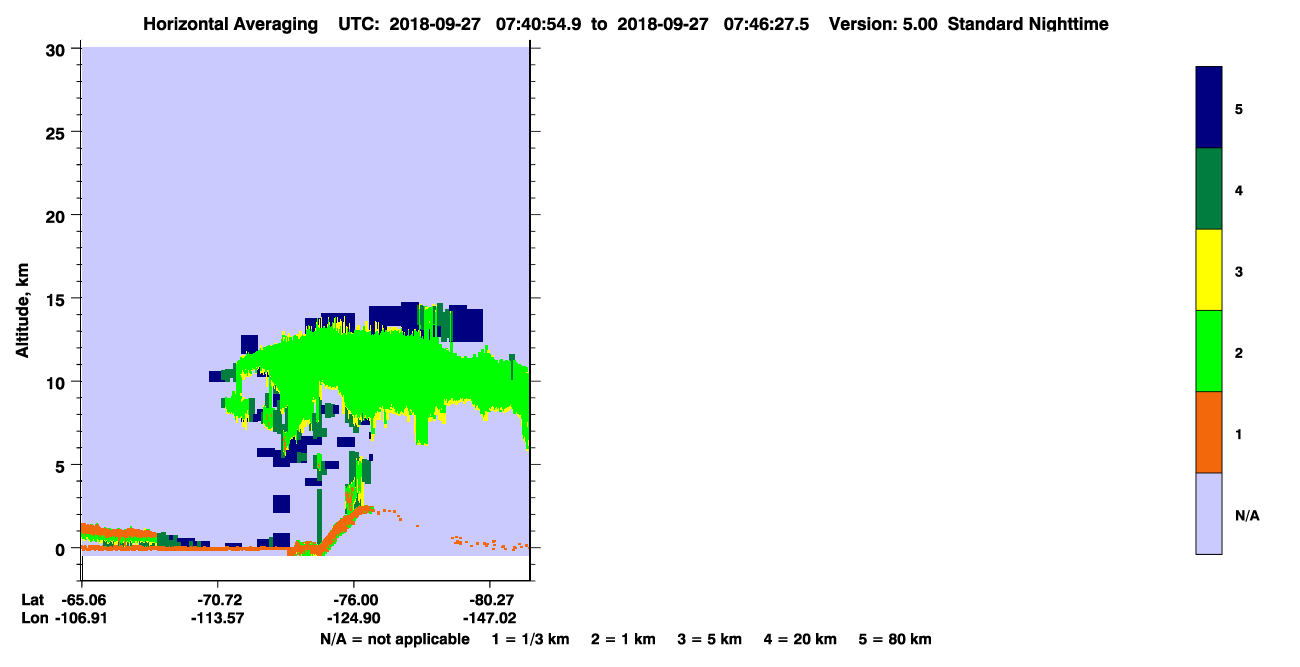Click legend text '2 = 1 km'

[x=623, y=639]
